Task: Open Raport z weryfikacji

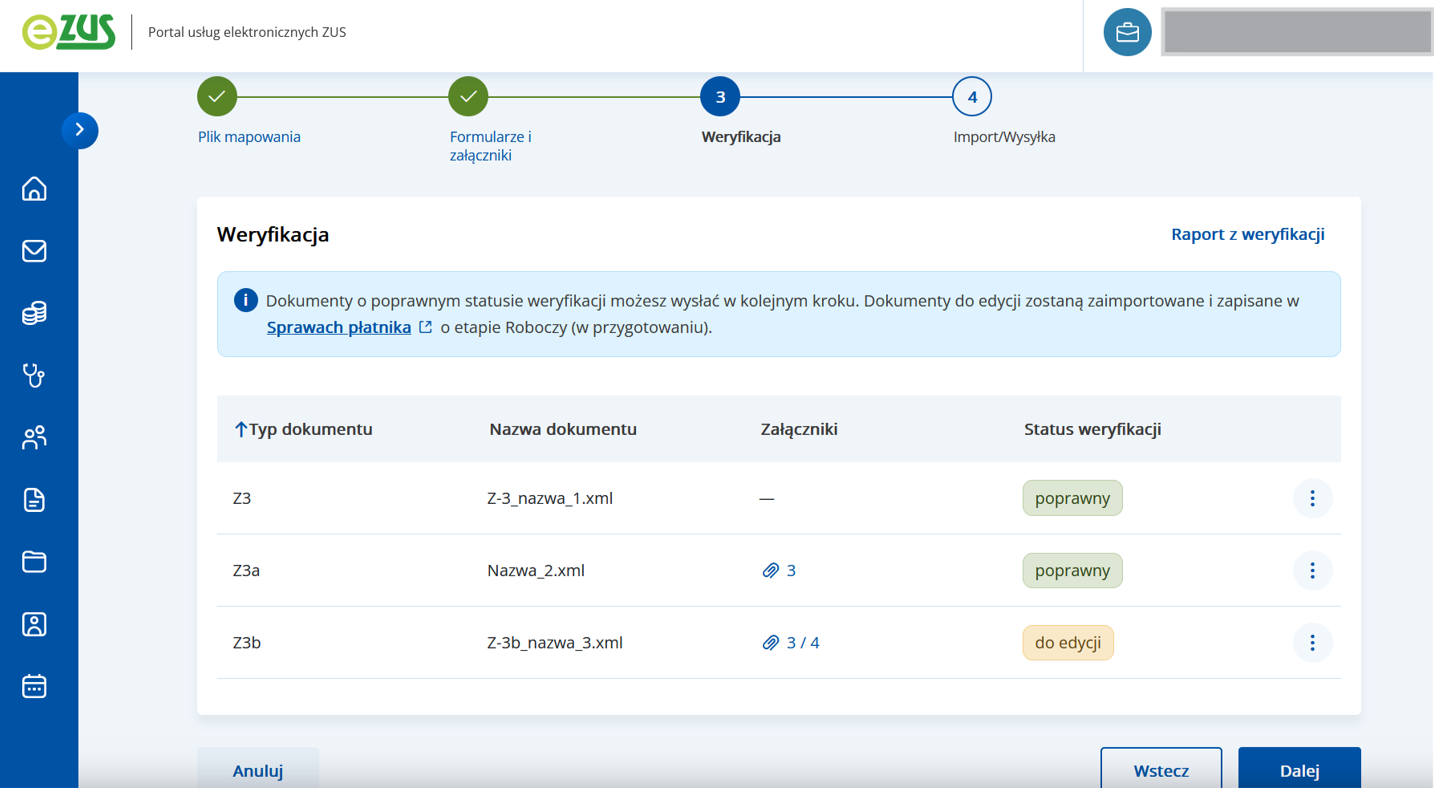Action: pyautogui.click(x=1247, y=234)
